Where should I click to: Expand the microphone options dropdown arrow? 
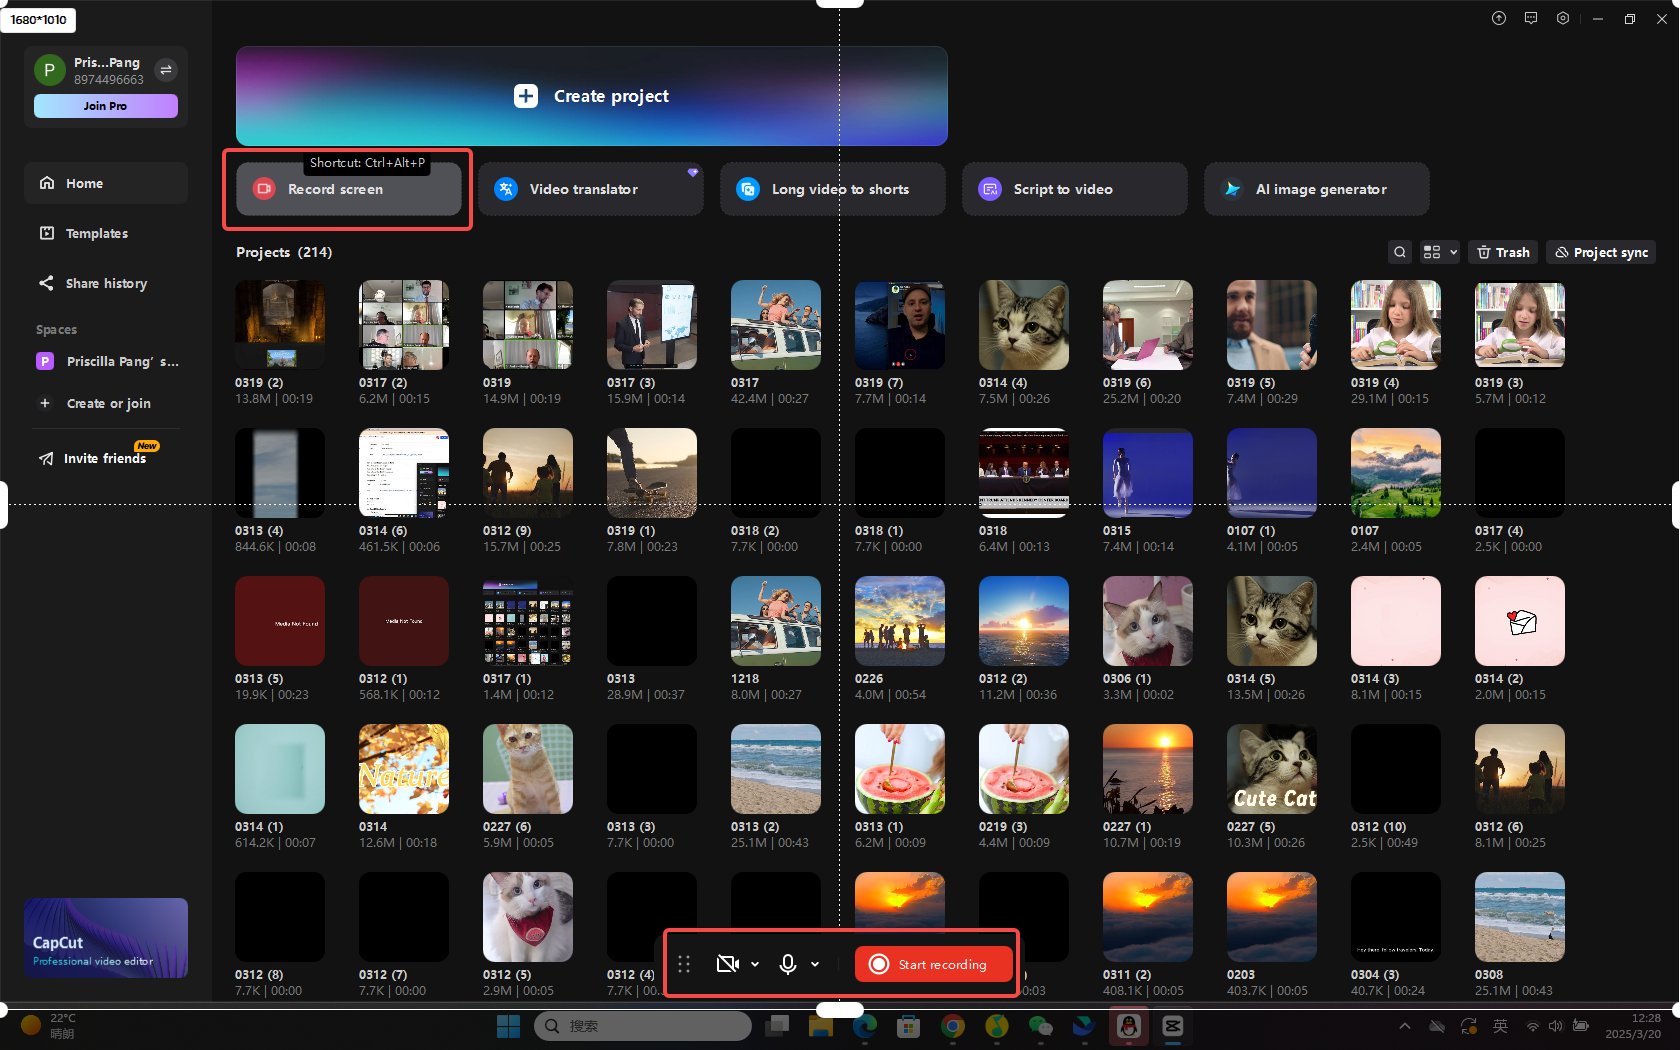815,964
